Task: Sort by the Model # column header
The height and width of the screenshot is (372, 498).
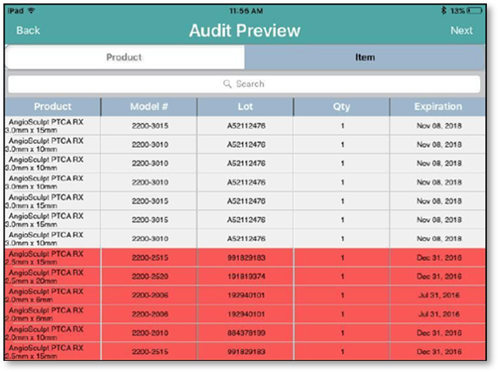Action: 149,107
